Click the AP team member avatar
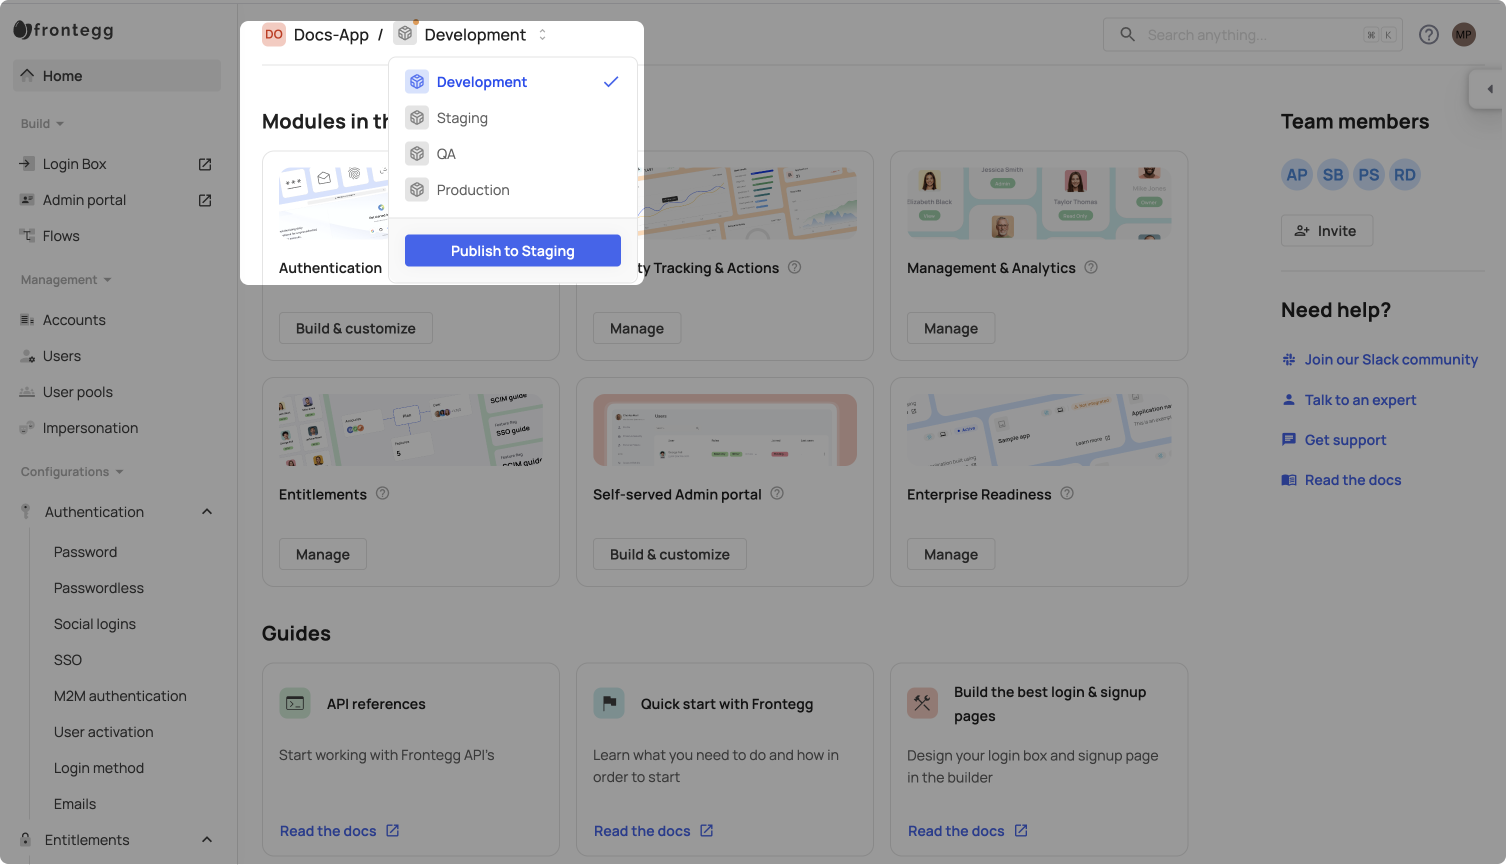 point(1296,174)
